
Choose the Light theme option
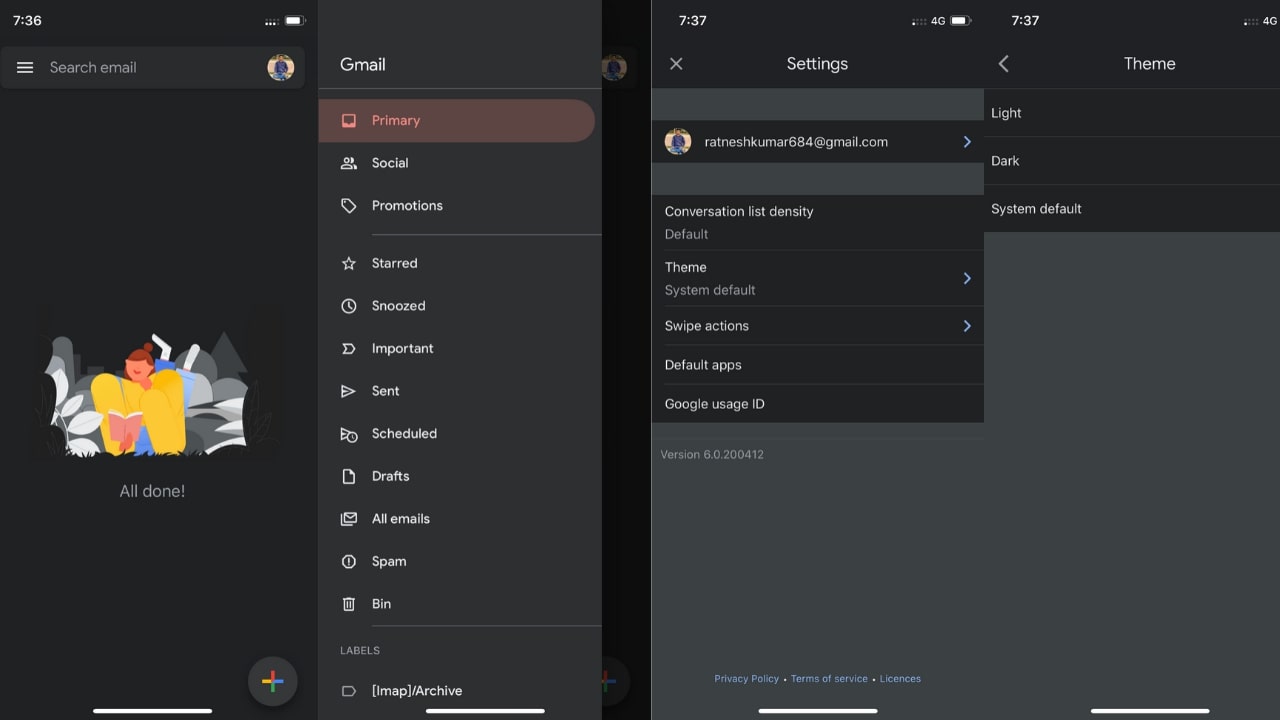(x=1132, y=113)
